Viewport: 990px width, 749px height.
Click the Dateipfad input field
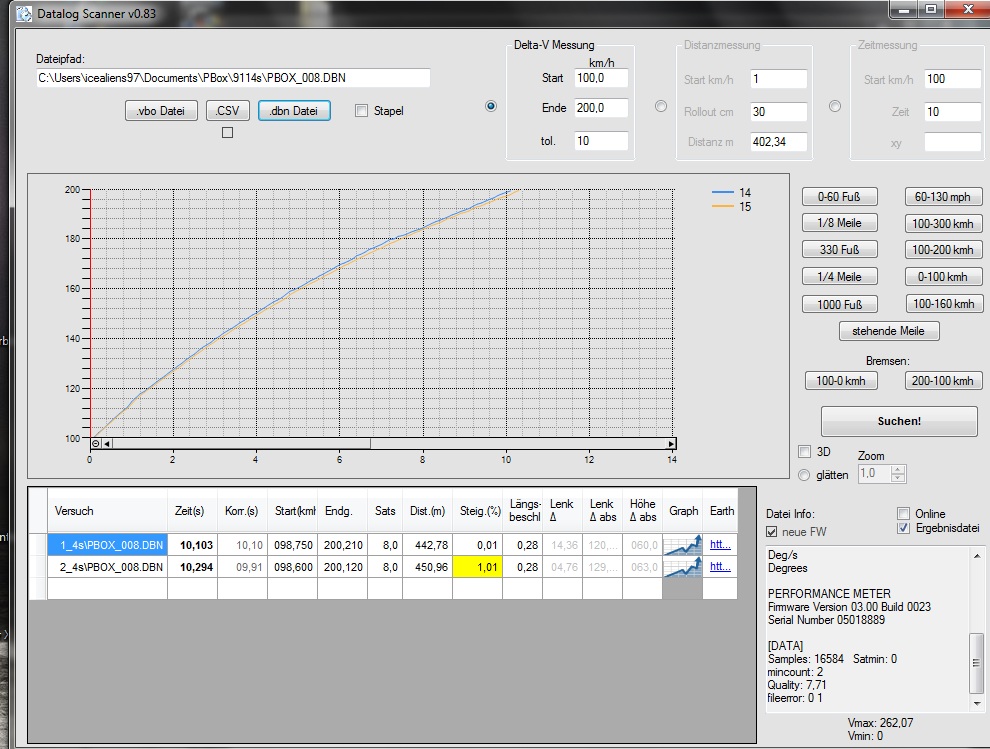pyautogui.click(x=233, y=78)
